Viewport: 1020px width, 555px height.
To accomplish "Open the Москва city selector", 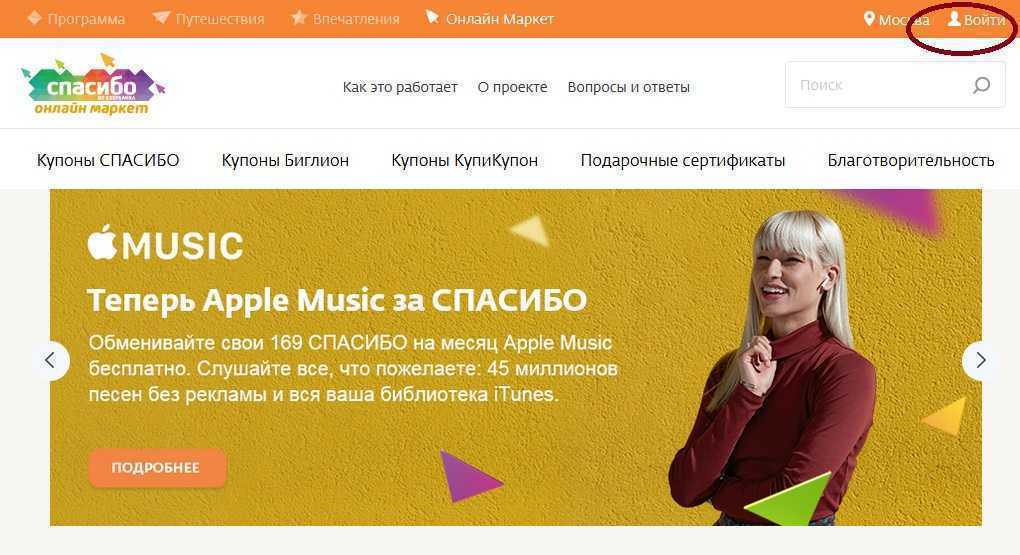I will click(x=897, y=20).
